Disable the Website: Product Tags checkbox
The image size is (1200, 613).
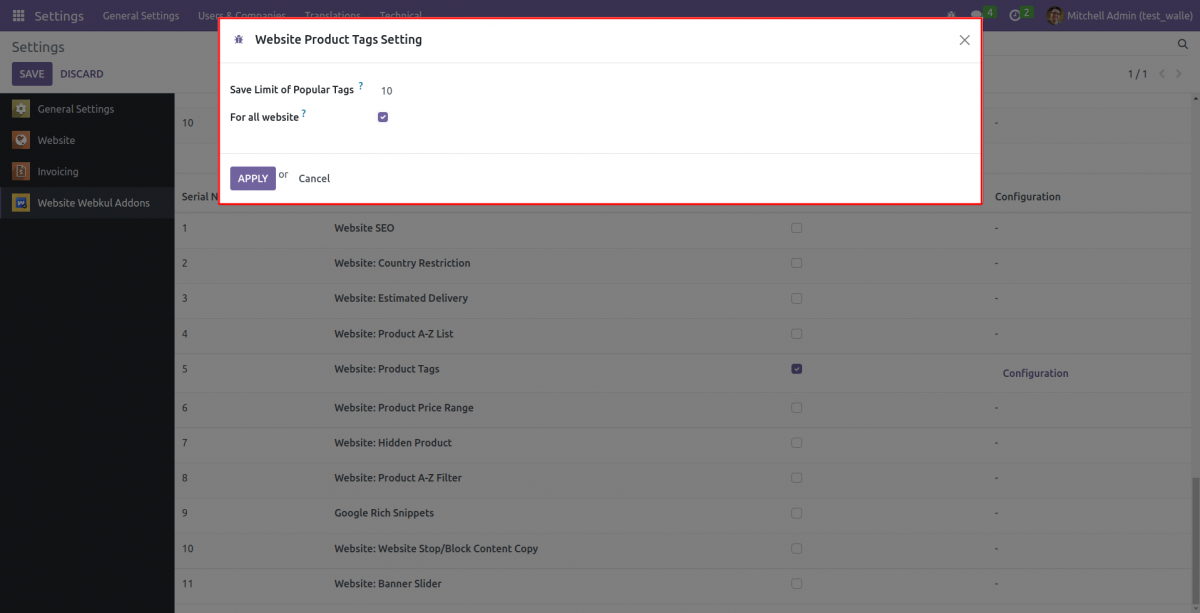point(796,368)
